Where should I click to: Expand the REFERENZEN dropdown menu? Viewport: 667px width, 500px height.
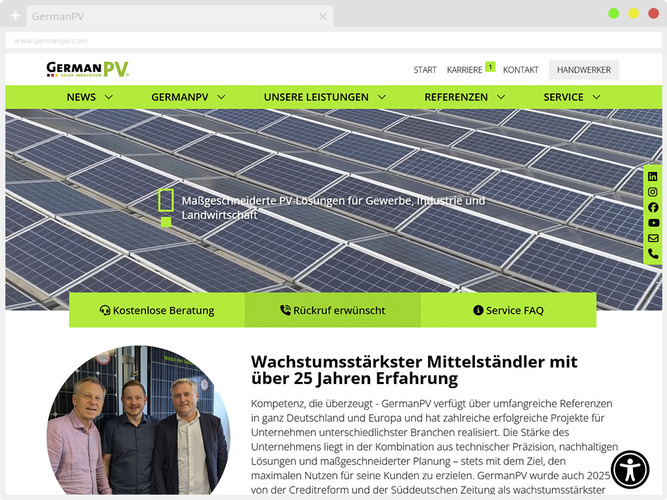(463, 97)
